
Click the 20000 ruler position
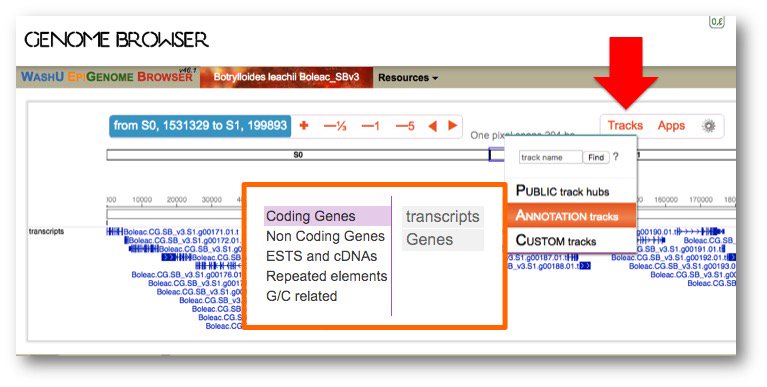tap(177, 200)
